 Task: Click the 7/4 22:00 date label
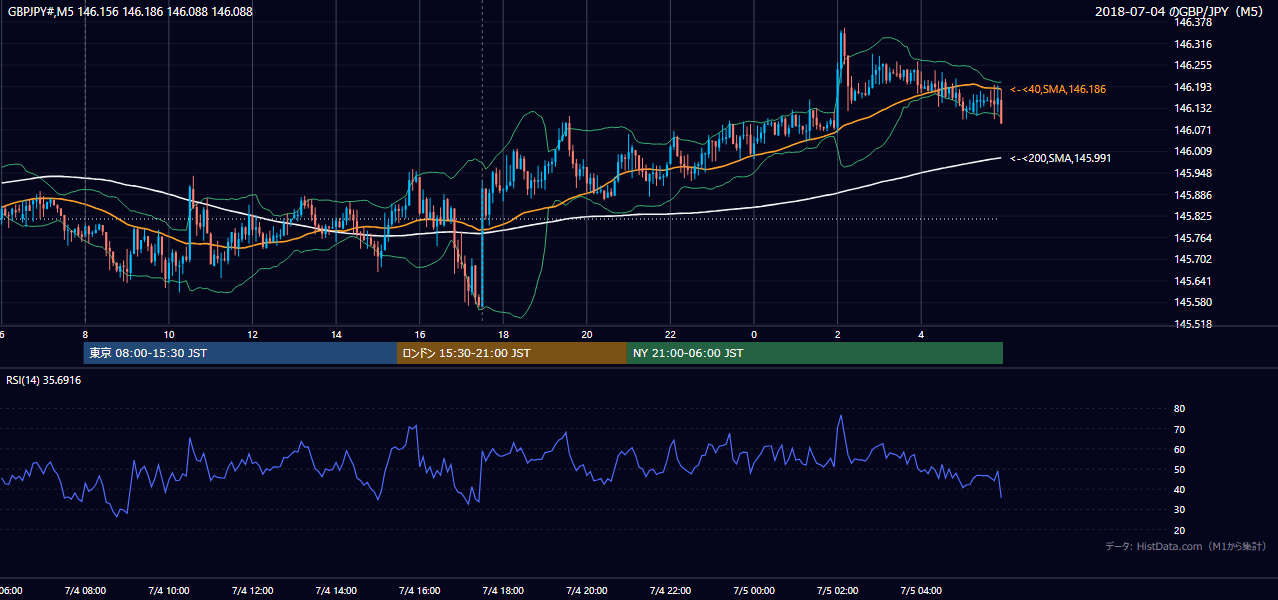tap(669, 590)
